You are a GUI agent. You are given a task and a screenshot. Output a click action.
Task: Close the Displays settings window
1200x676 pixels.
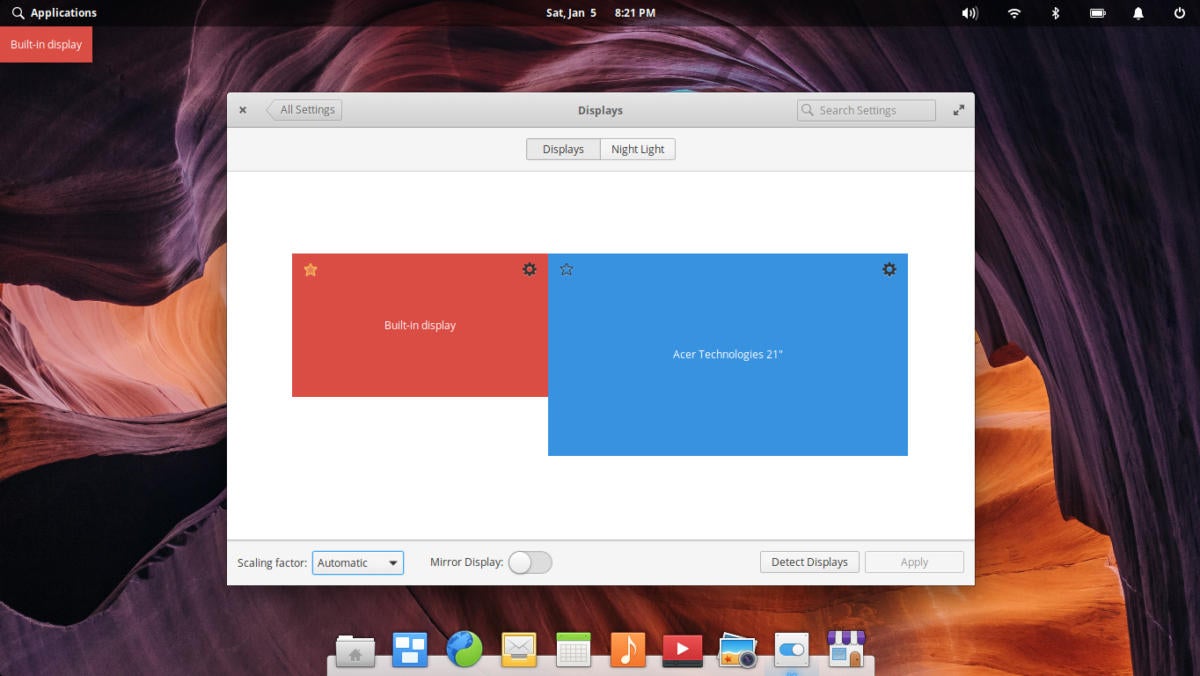tap(242, 110)
